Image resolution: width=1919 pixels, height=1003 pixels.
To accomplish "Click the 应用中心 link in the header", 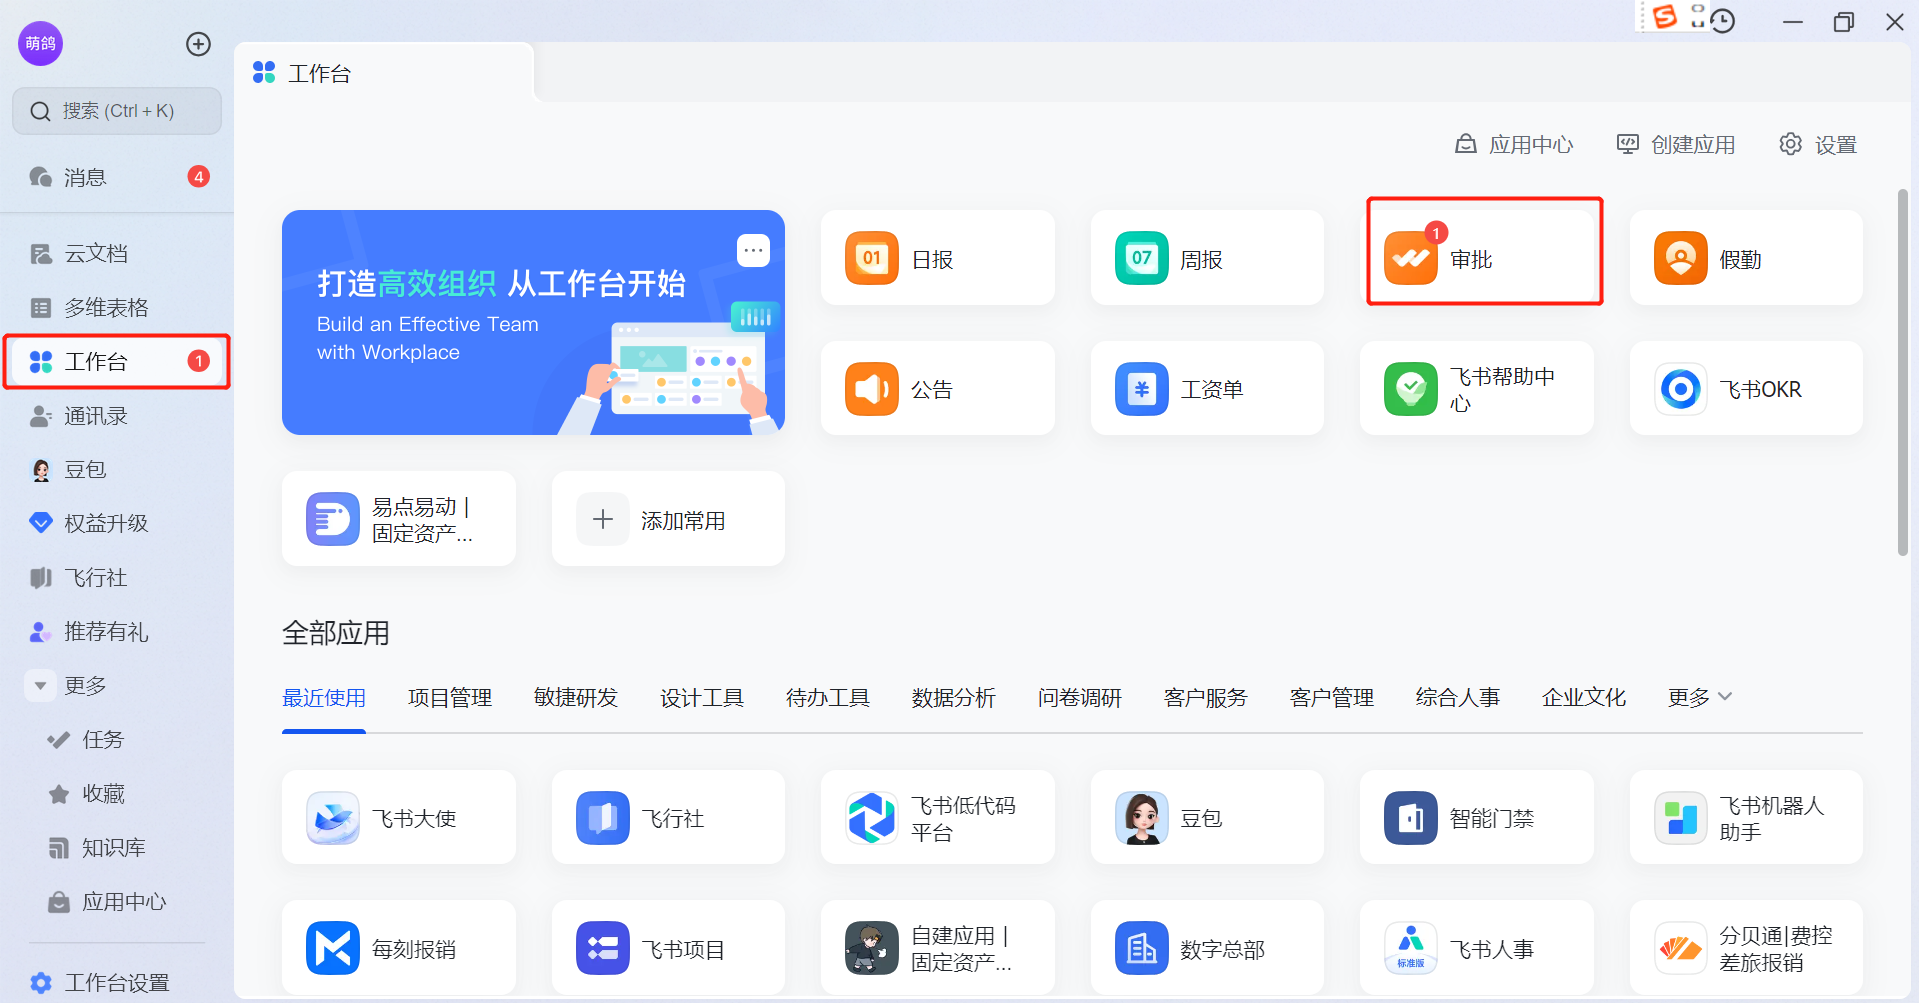I will [x=1514, y=145].
